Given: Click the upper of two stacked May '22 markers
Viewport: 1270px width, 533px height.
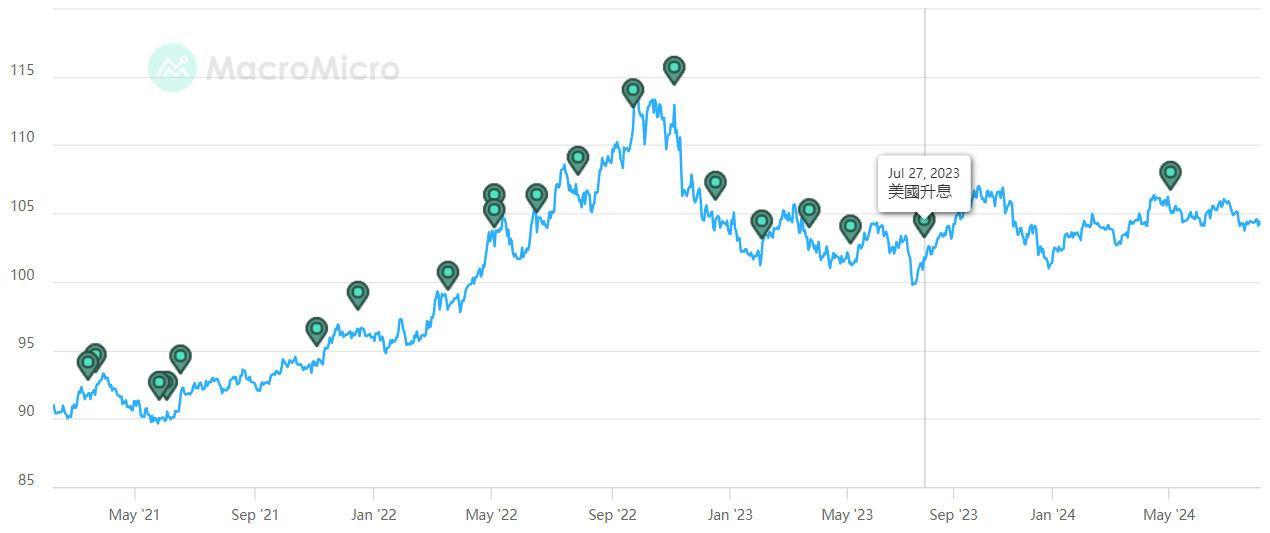Looking at the screenshot, I should (x=494, y=195).
